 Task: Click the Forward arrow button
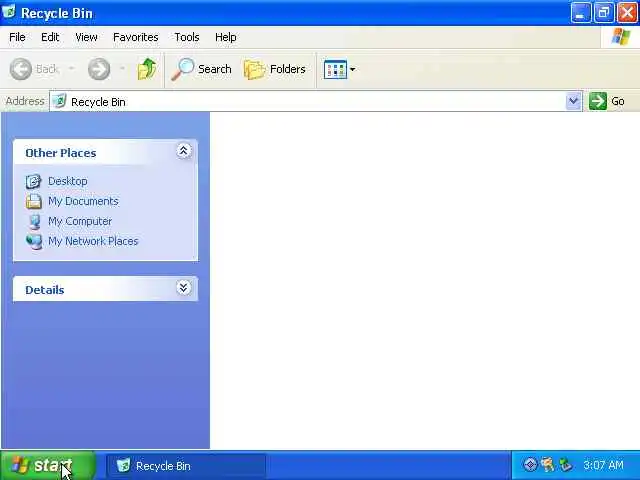pos(99,69)
